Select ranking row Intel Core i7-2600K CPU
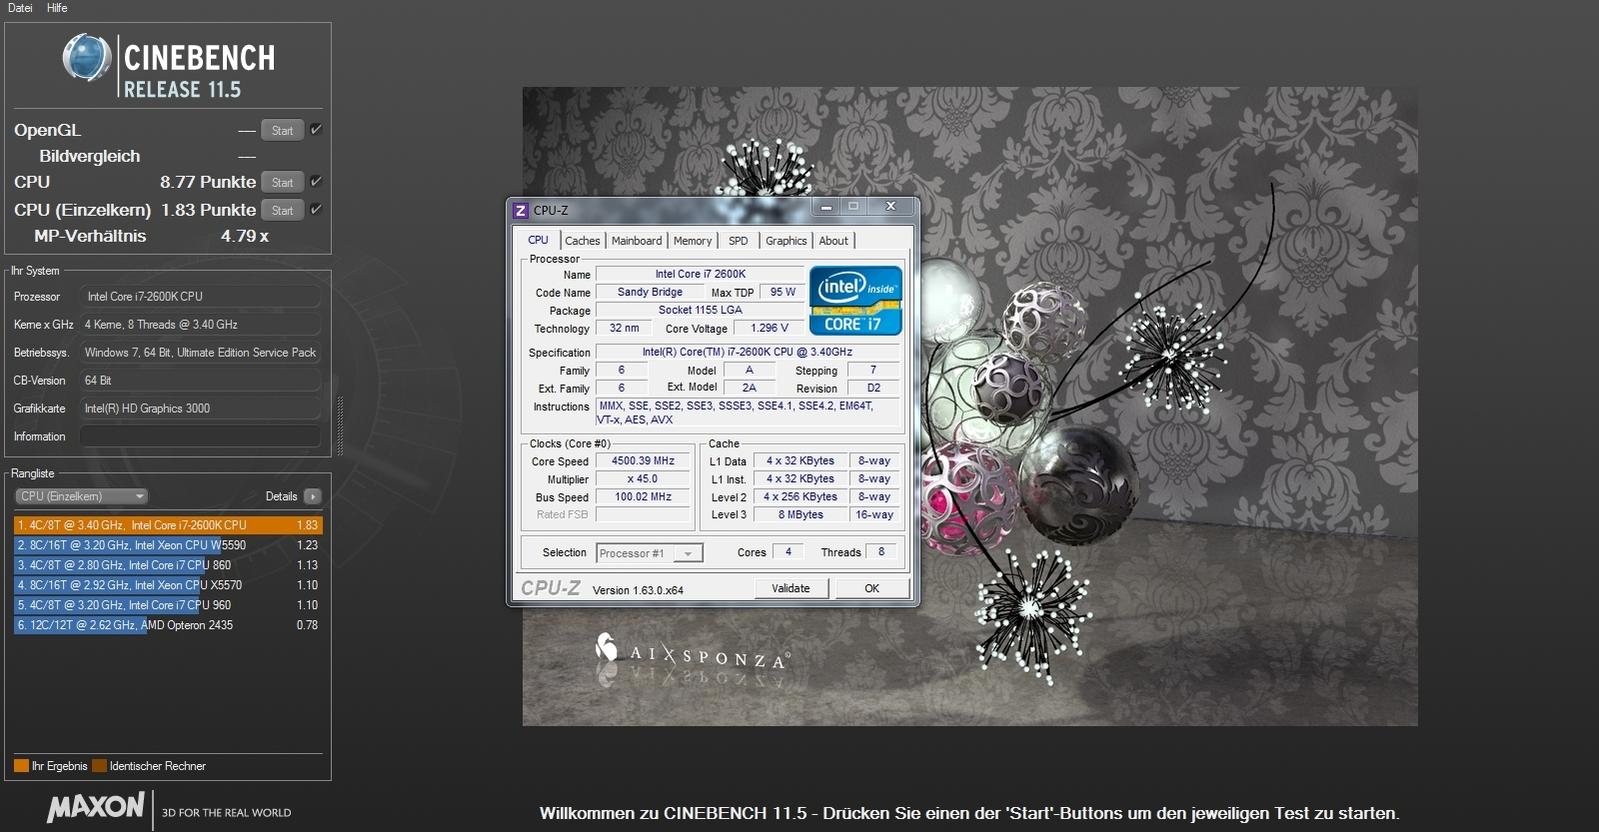This screenshot has width=1599, height=832. point(168,525)
